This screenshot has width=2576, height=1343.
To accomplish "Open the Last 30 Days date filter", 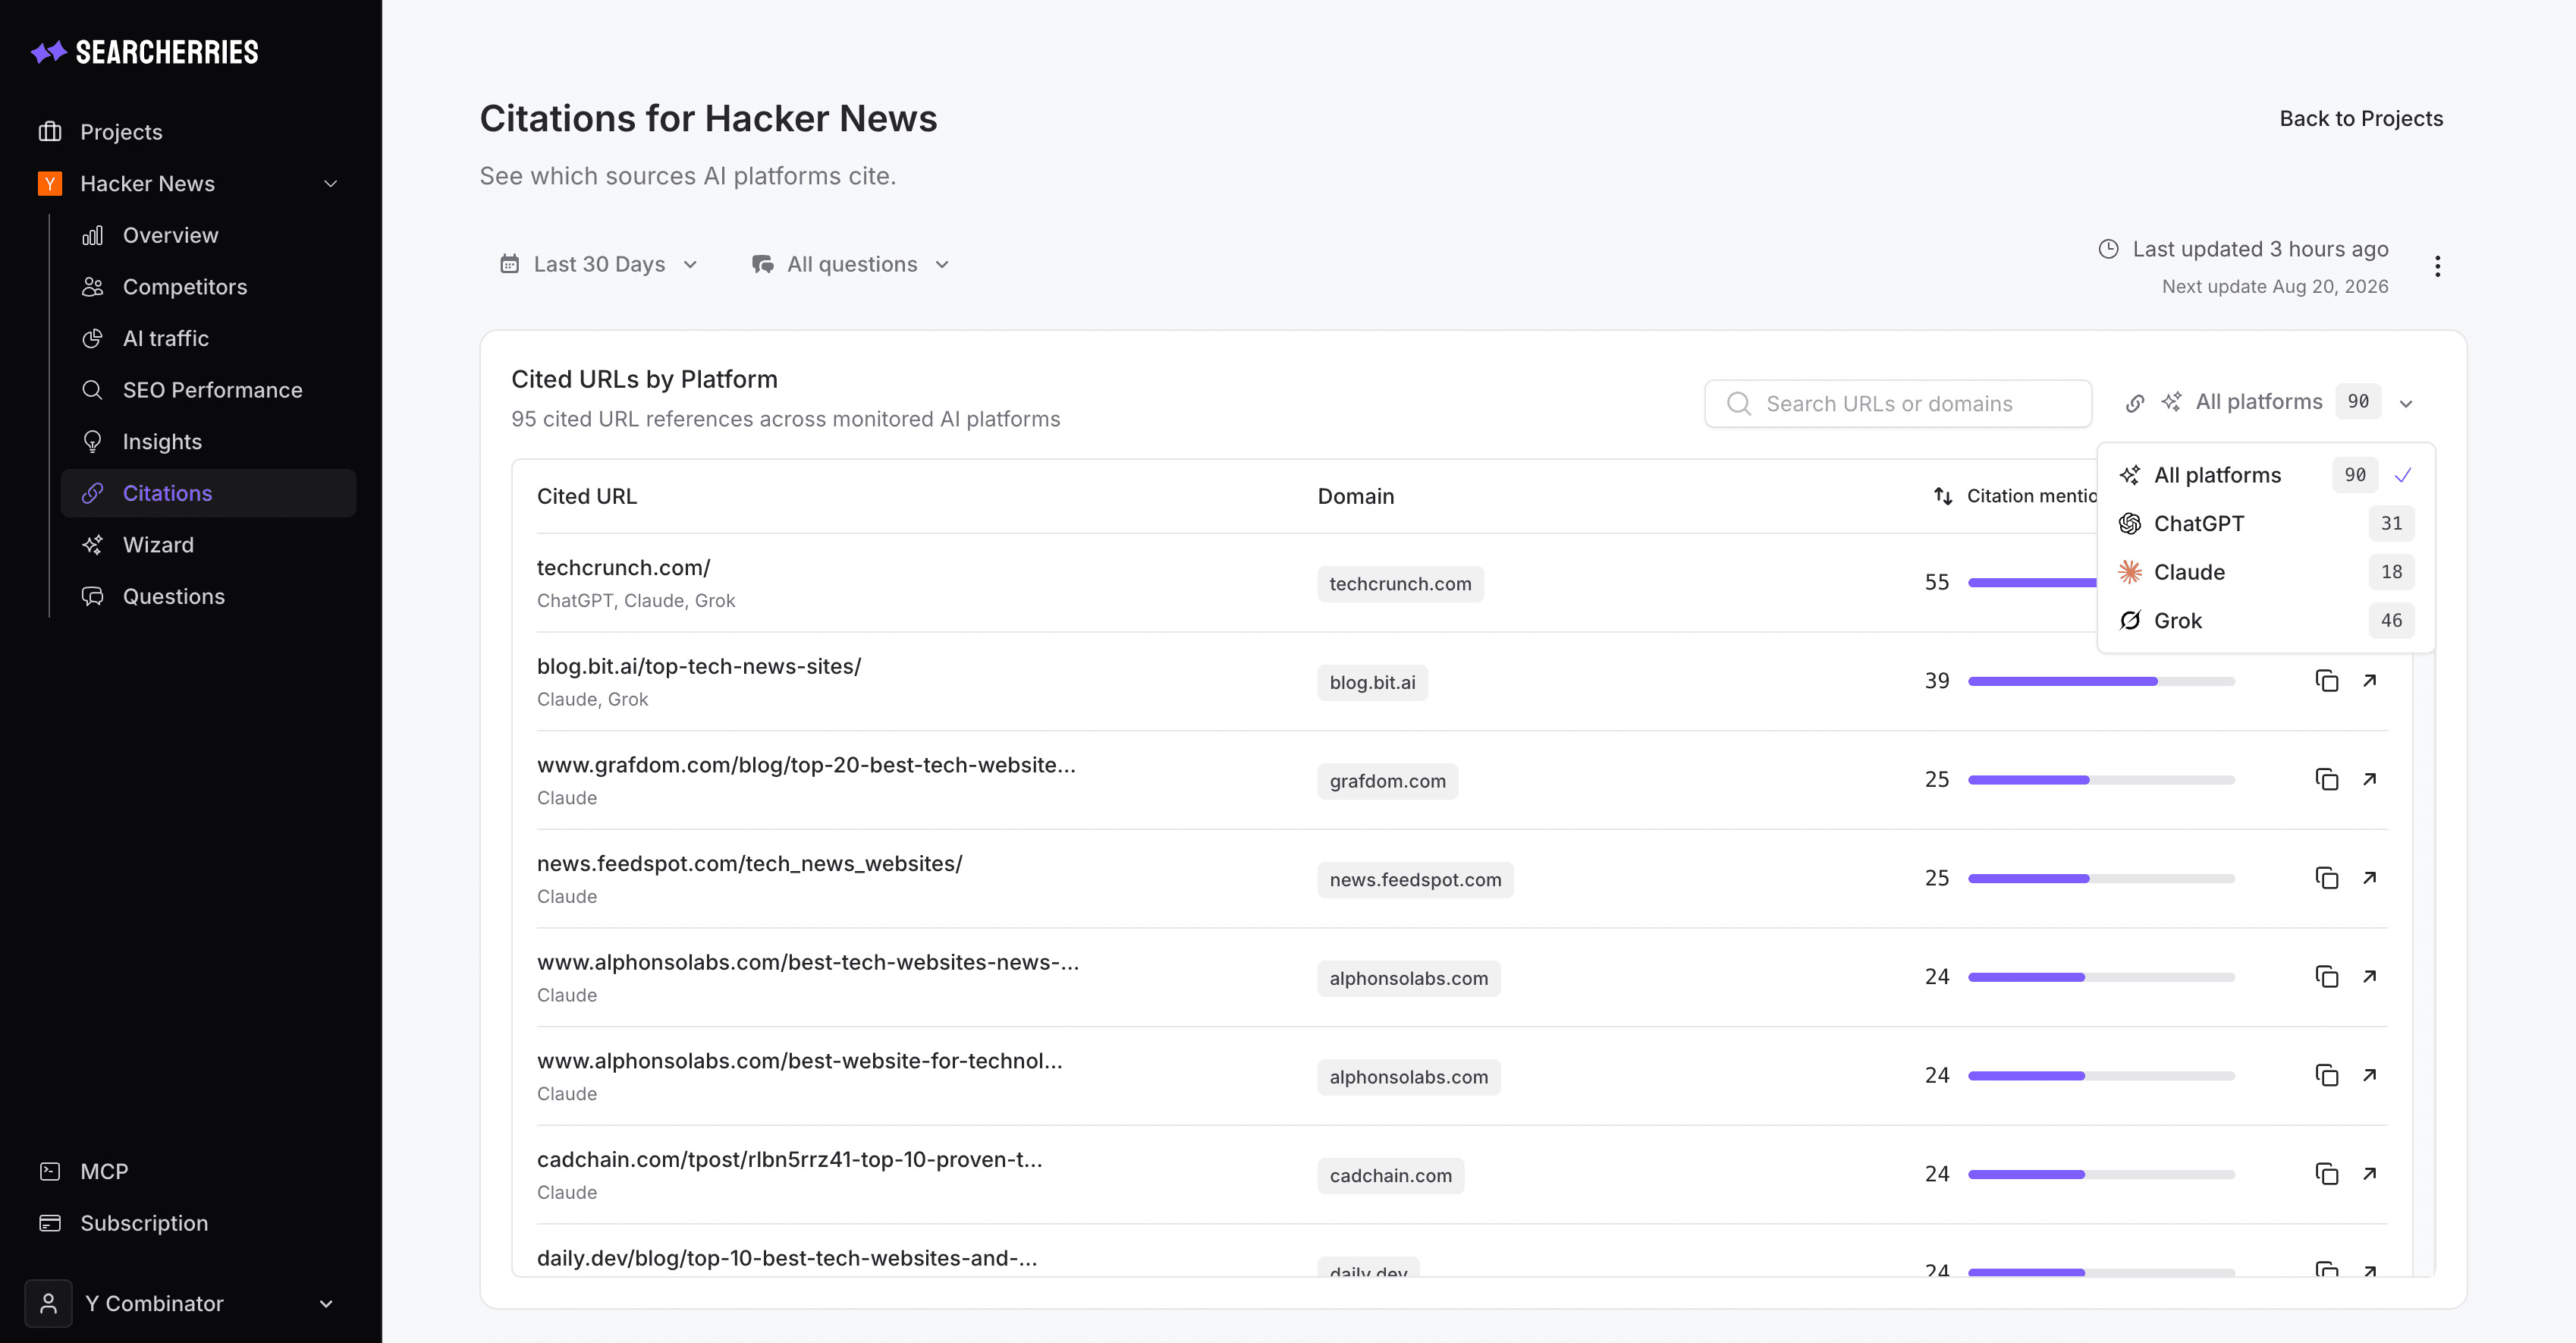I will pyautogui.click(x=598, y=265).
